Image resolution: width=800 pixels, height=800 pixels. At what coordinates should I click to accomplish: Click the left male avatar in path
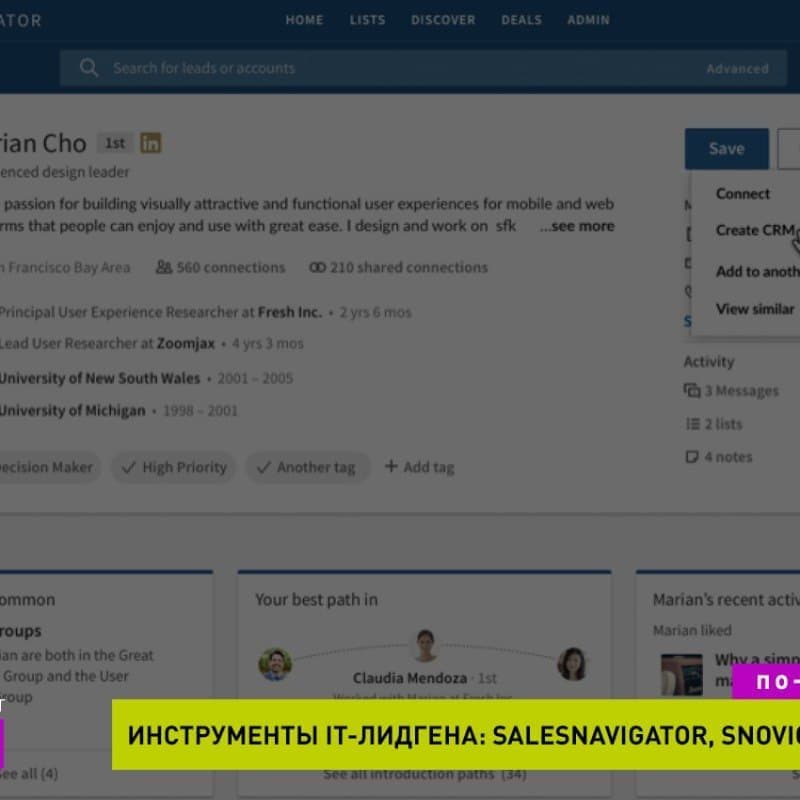coord(276,664)
